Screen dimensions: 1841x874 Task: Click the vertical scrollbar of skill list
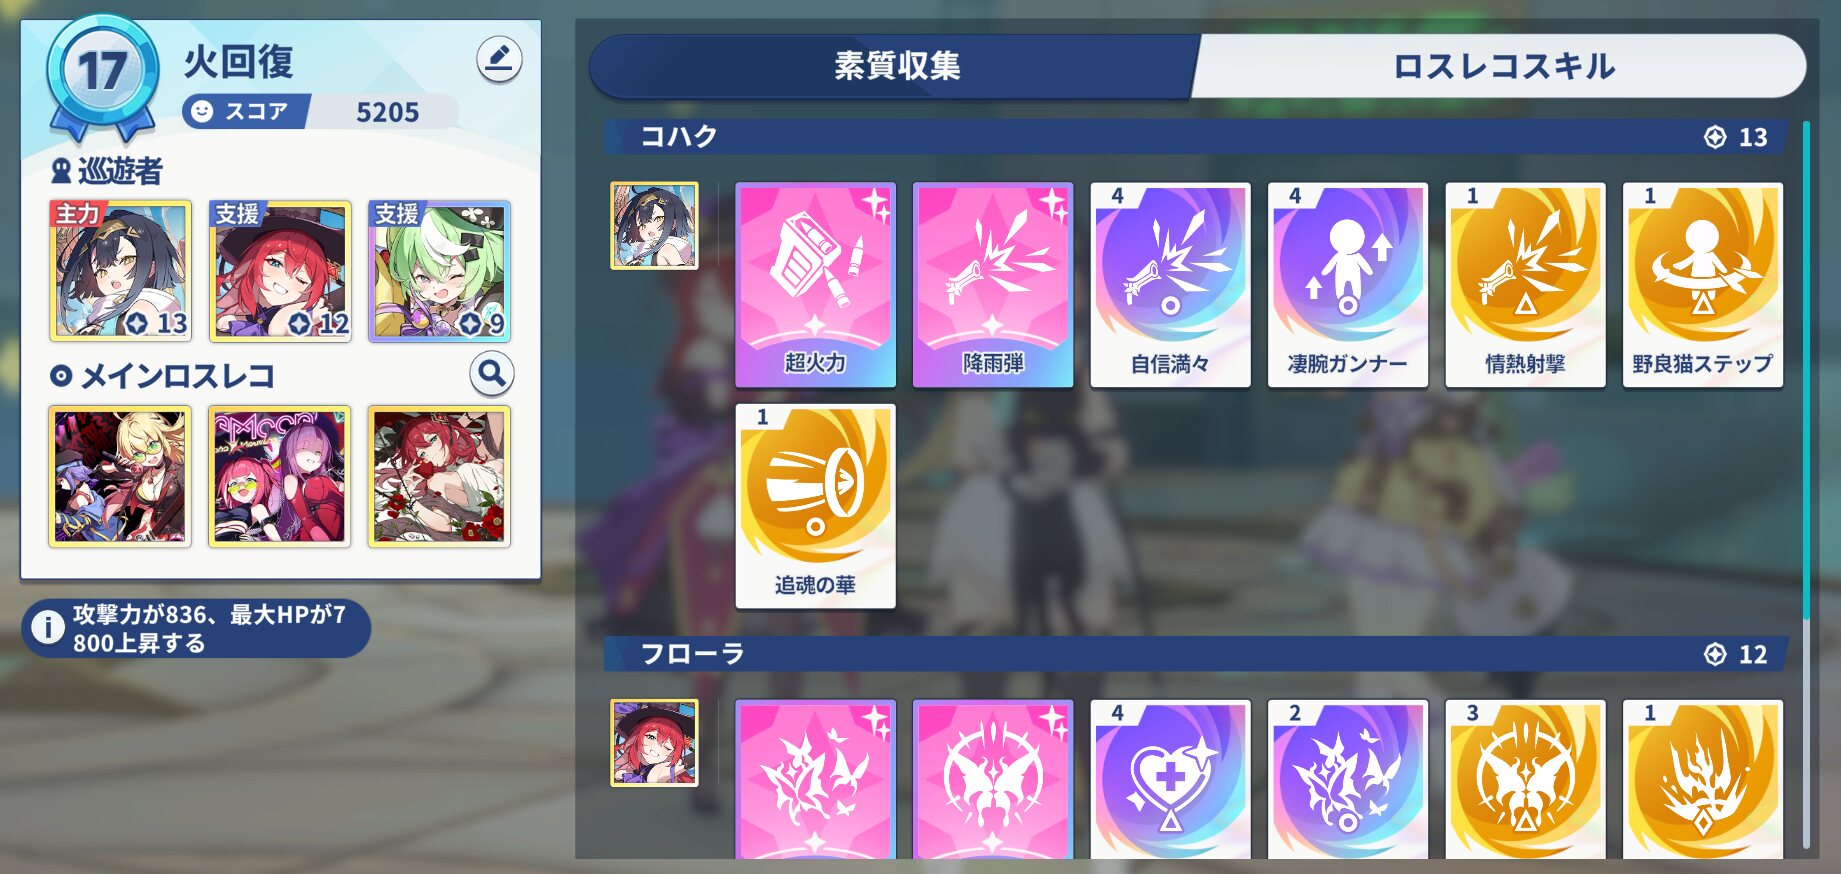[1806, 485]
